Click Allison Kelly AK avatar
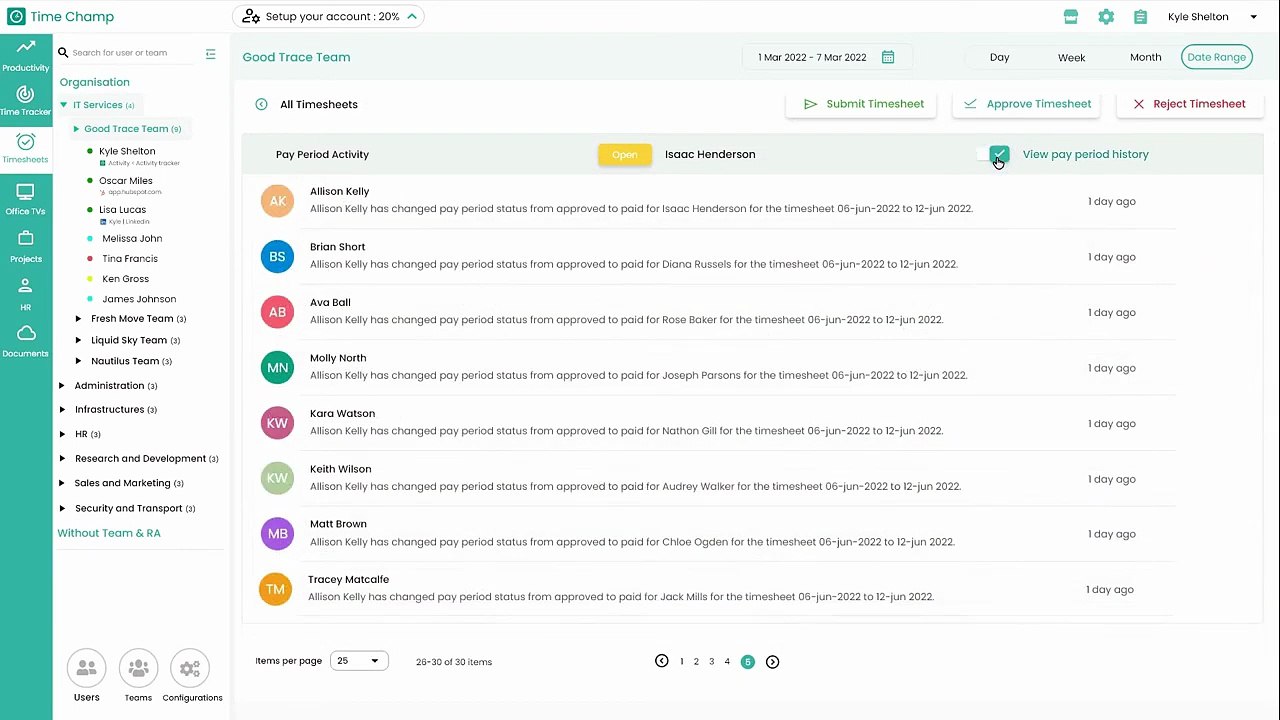Viewport: 1280px width, 720px height. point(278,201)
